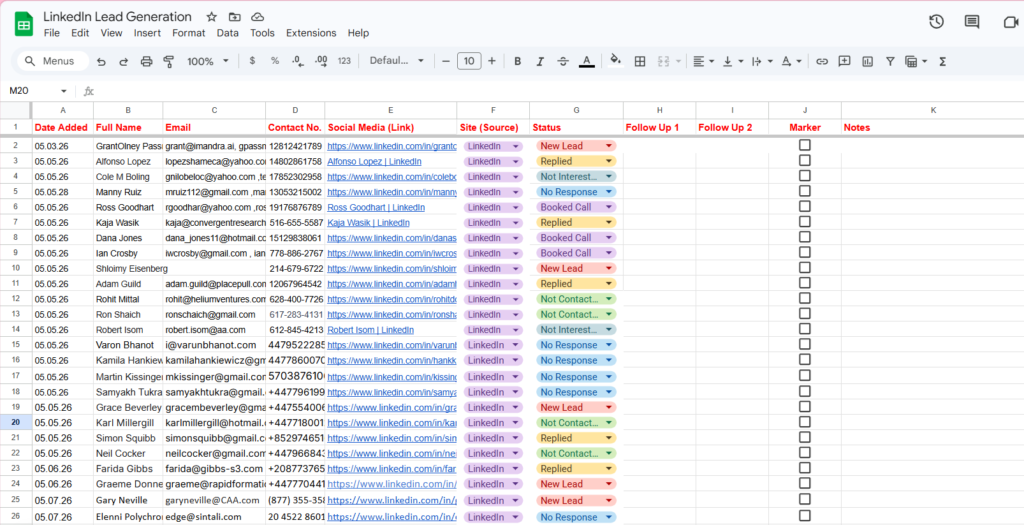Click the Insert chart icon

[867, 61]
